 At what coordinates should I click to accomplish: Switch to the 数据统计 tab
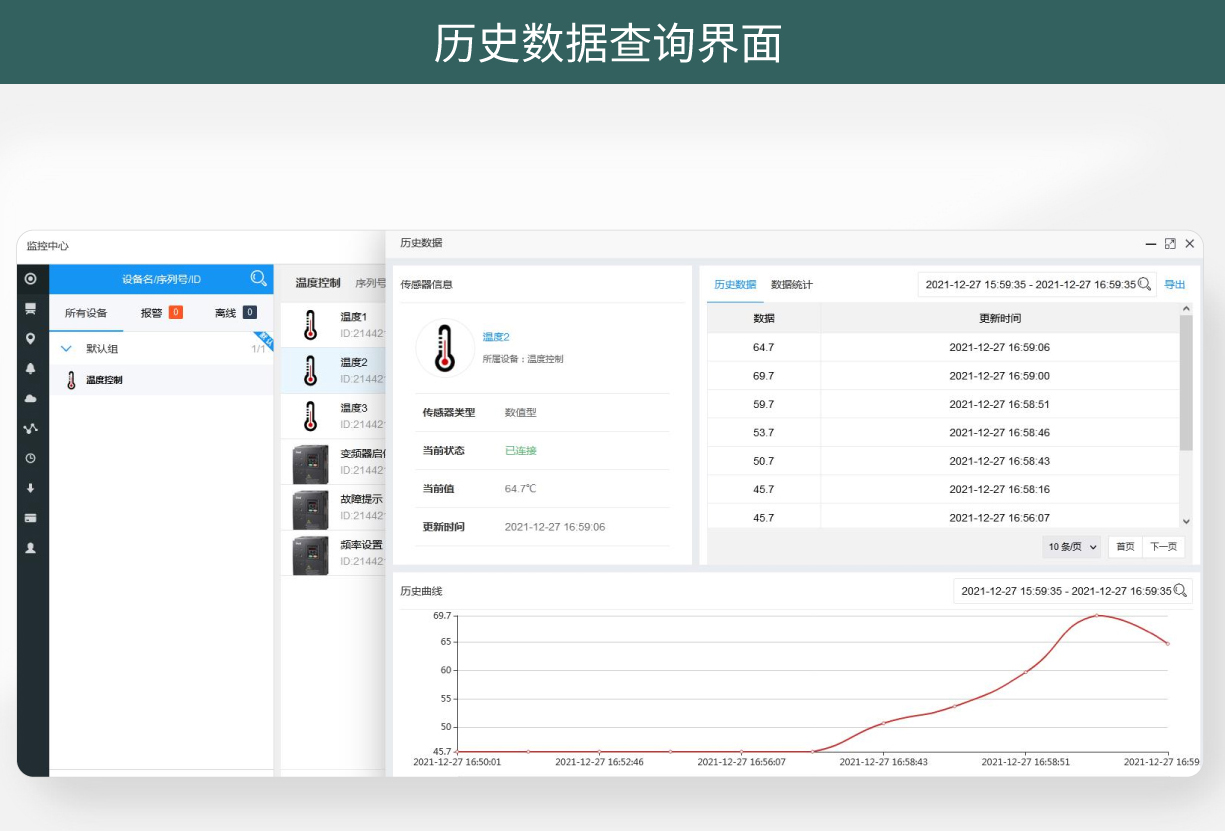coord(789,284)
